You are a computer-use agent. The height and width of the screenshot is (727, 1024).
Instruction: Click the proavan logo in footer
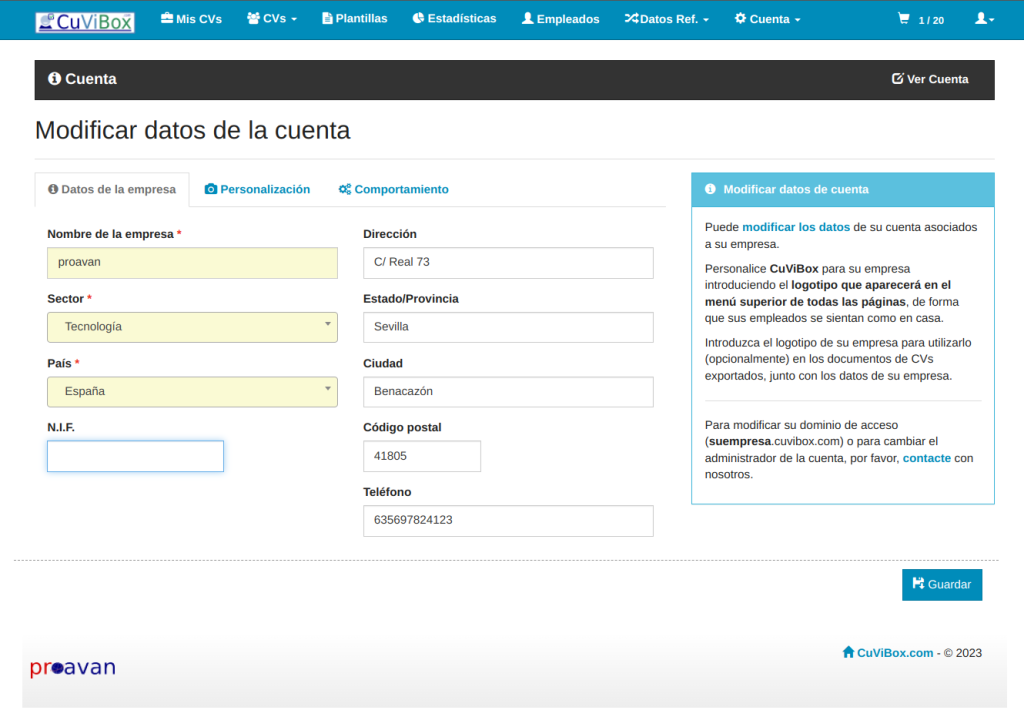coord(73,668)
